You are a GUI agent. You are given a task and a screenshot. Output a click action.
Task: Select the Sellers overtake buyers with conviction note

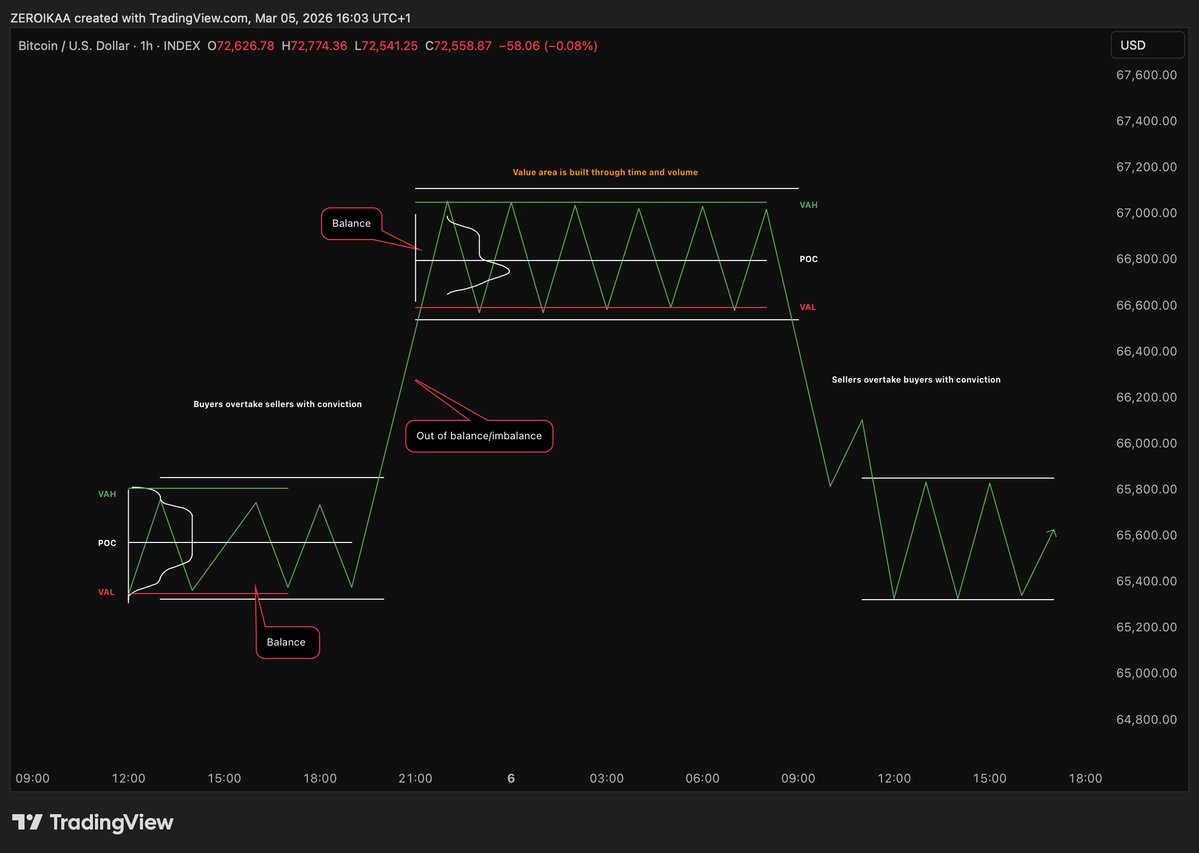[916, 379]
